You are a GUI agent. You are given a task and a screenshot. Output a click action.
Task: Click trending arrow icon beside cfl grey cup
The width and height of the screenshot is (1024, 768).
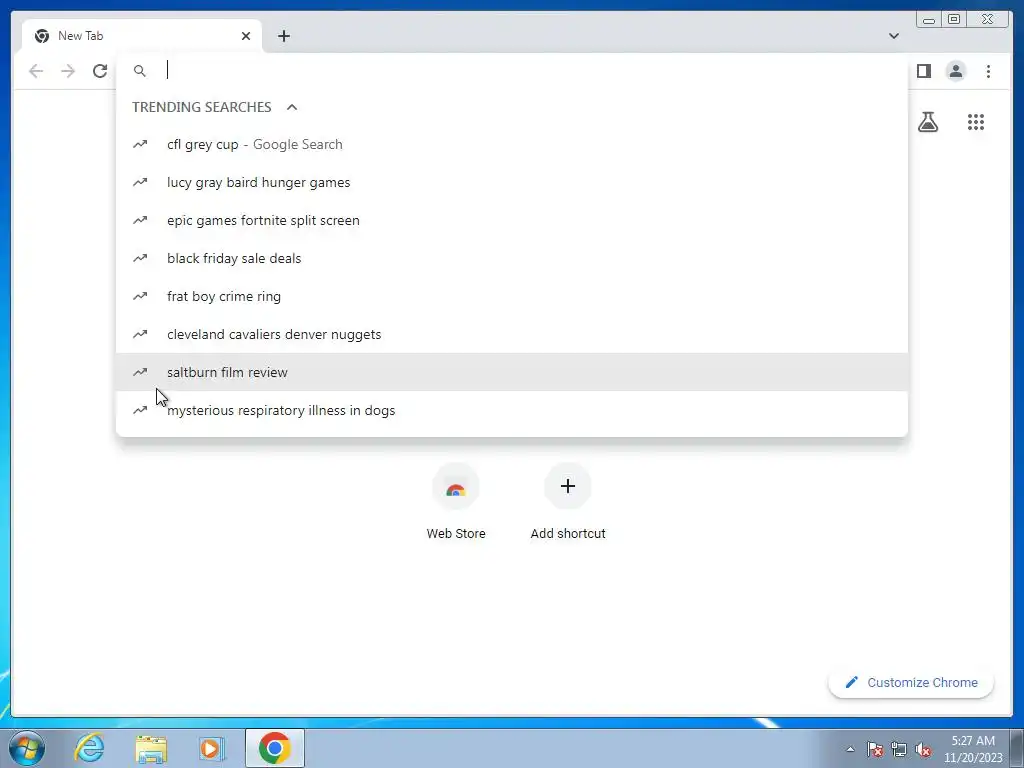(x=140, y=144)
